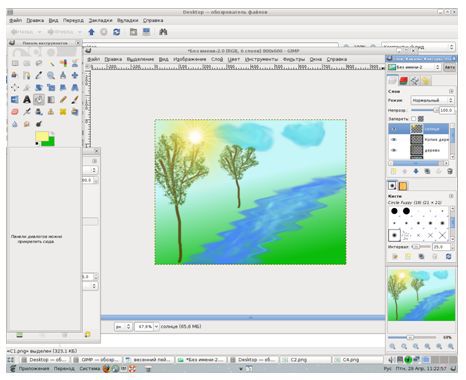The height and width of the screenshot is (380, 466).
Task: Open the Режим Нормальный mode dropdown
Action: [x=432, y=100]
